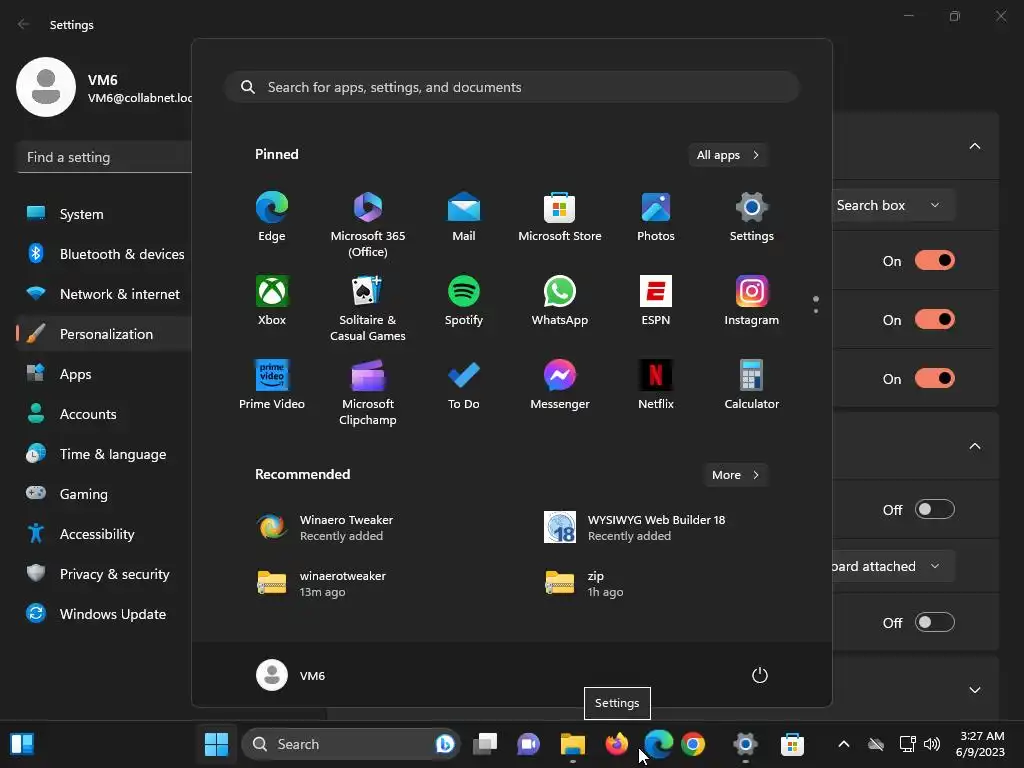Screen dimensions: 1024x768
Task: Open Bluetooth & devices settings
Action: point(104,254)
